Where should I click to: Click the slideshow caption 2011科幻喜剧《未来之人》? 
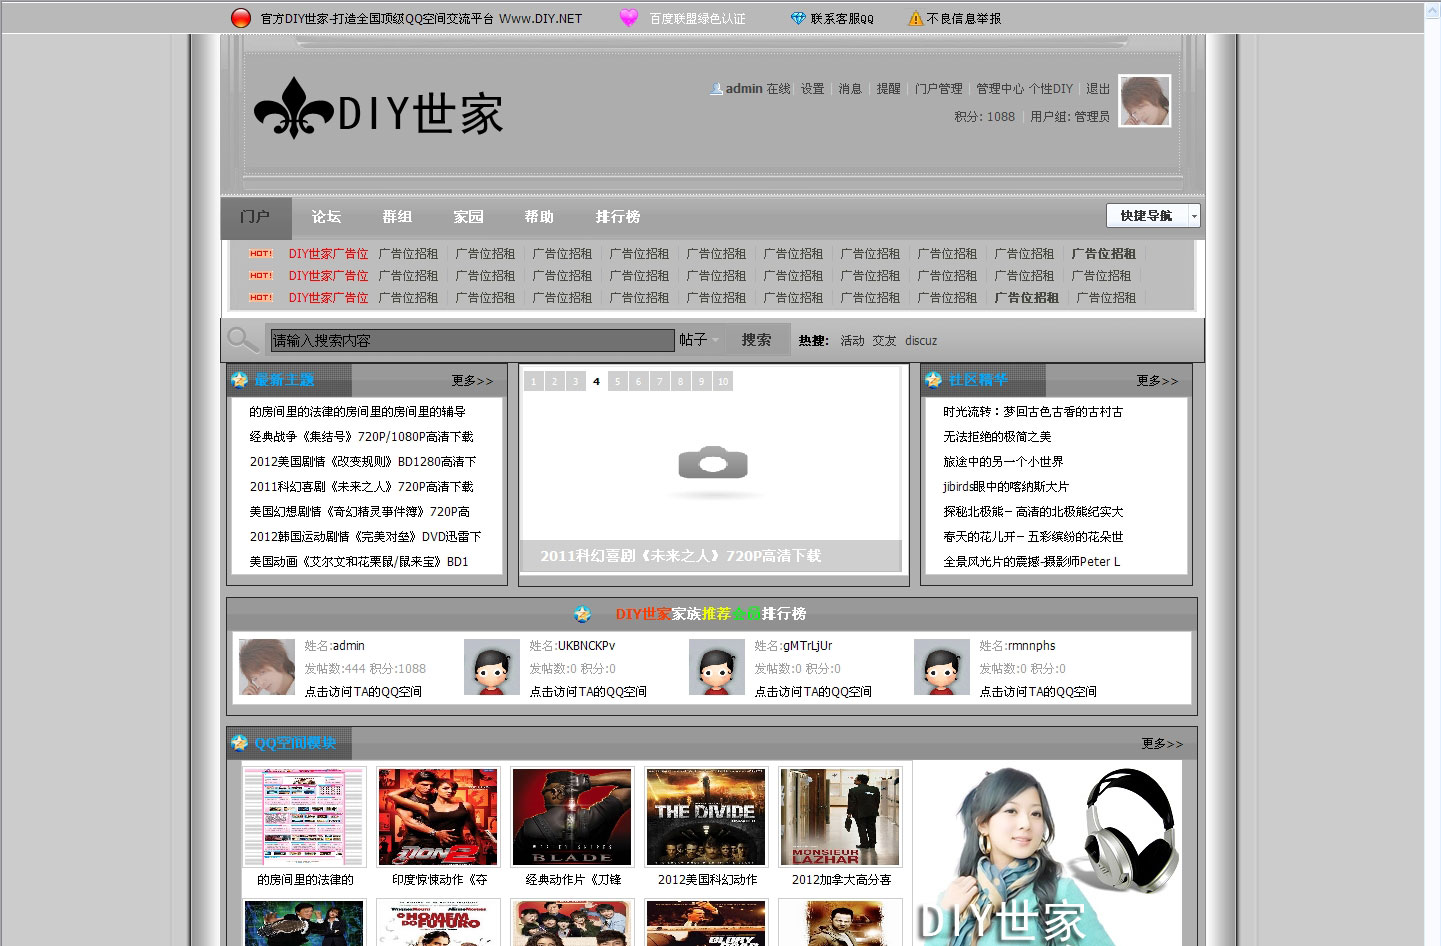681,556
